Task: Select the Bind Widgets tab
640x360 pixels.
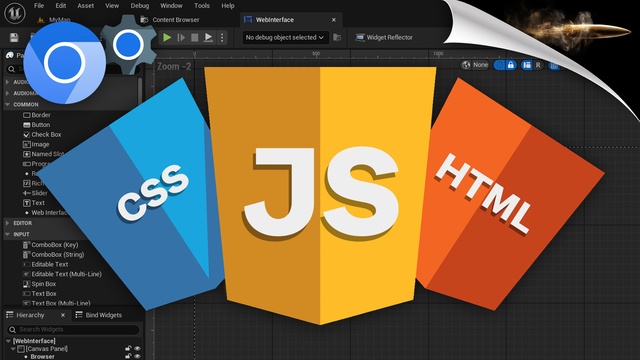Action: (98, 315)
